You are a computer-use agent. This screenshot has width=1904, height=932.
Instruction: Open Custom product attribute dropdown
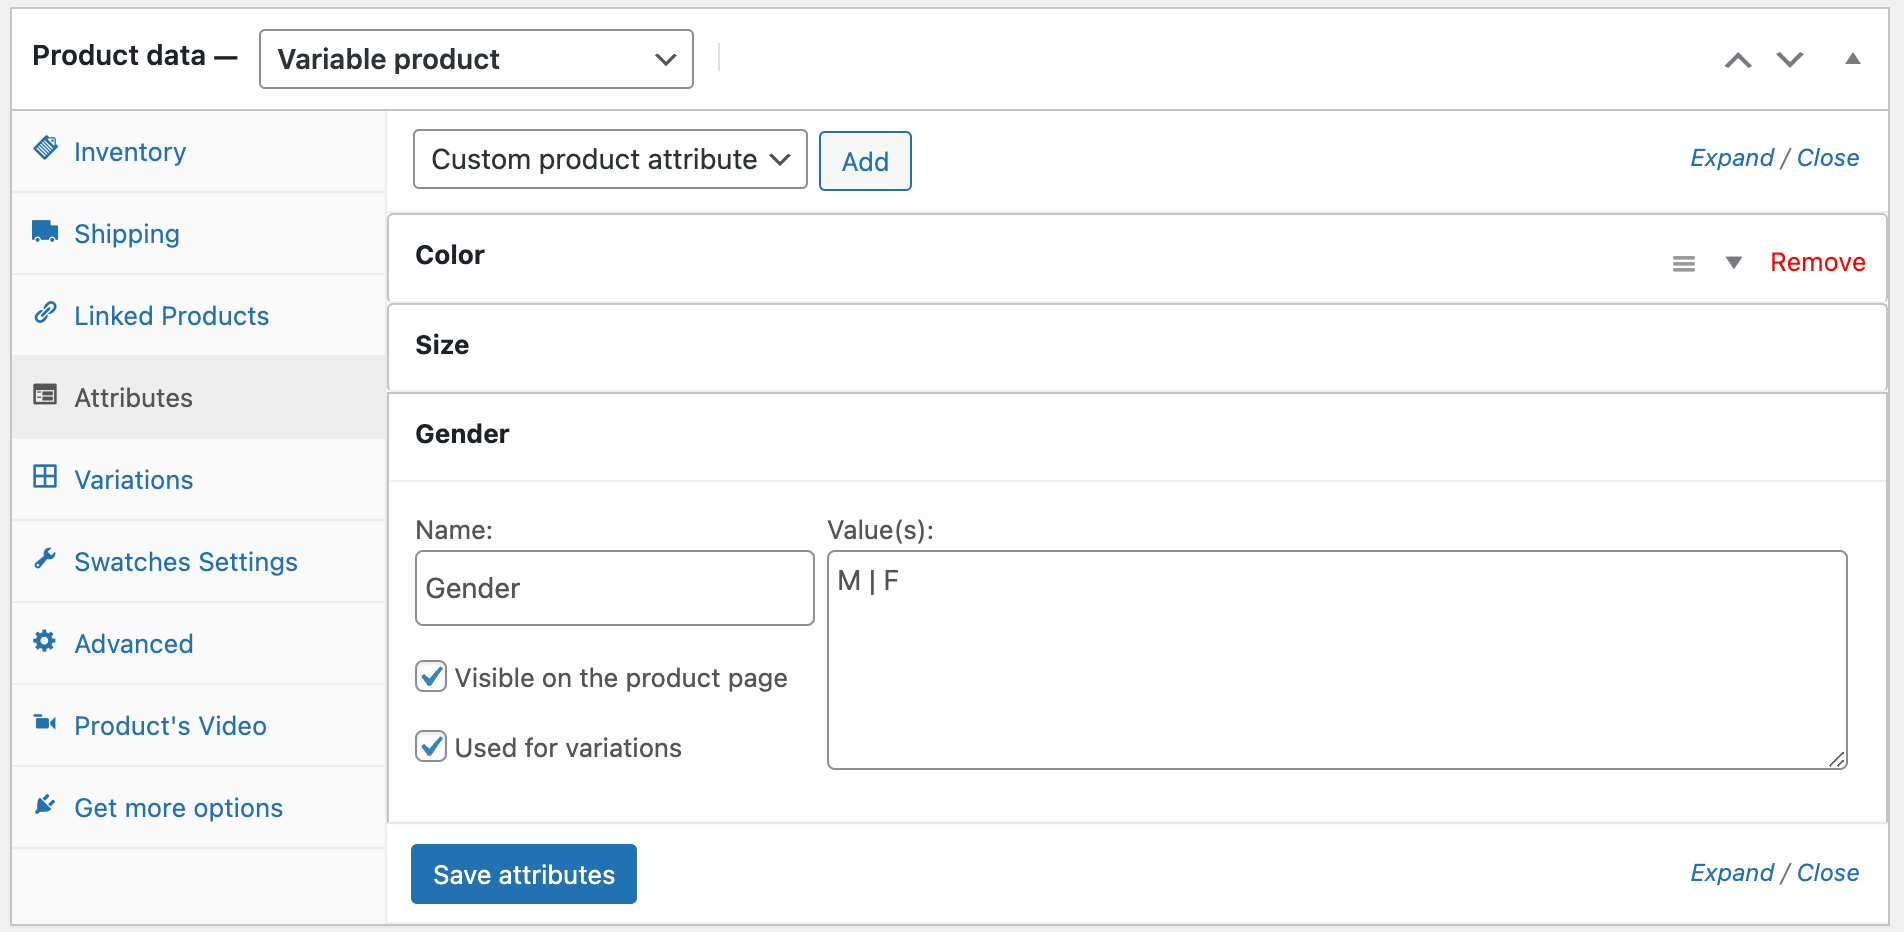pos(610,160)
